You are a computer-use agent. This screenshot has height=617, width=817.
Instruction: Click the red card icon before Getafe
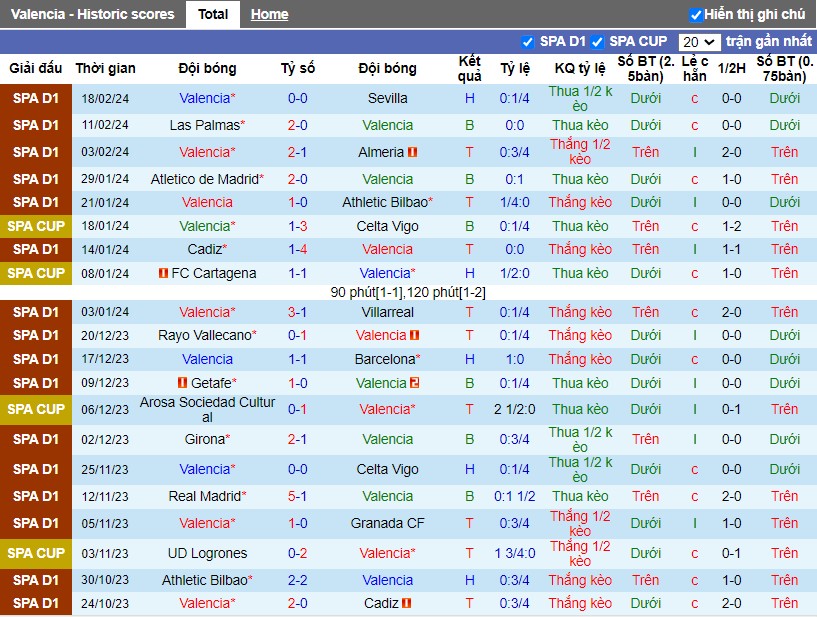(182, 383)
